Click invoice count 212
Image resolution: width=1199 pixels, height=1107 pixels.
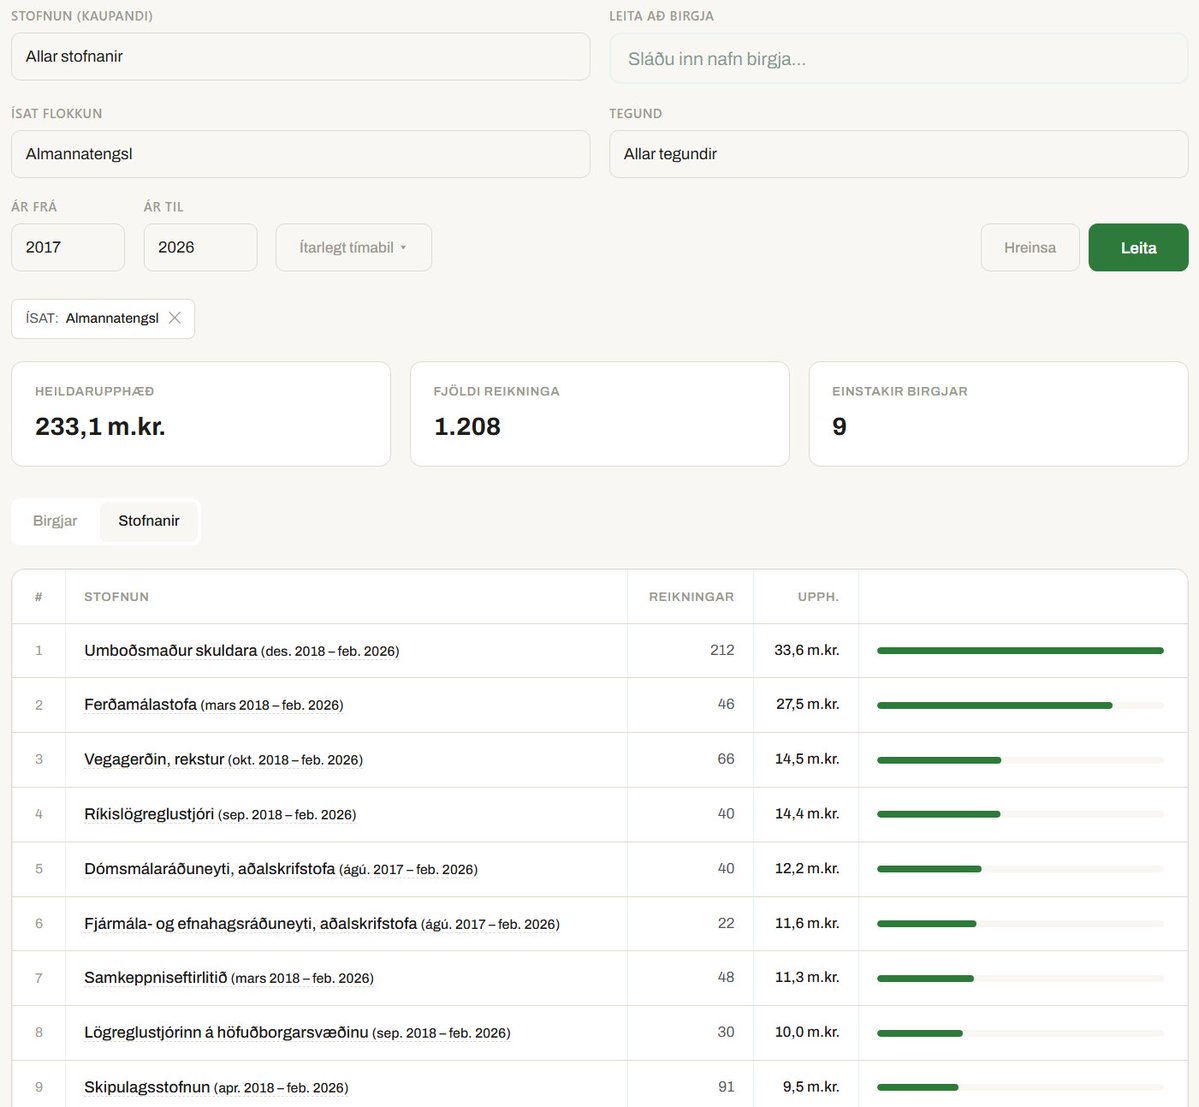pyautogui.click(x=722, y=651)
